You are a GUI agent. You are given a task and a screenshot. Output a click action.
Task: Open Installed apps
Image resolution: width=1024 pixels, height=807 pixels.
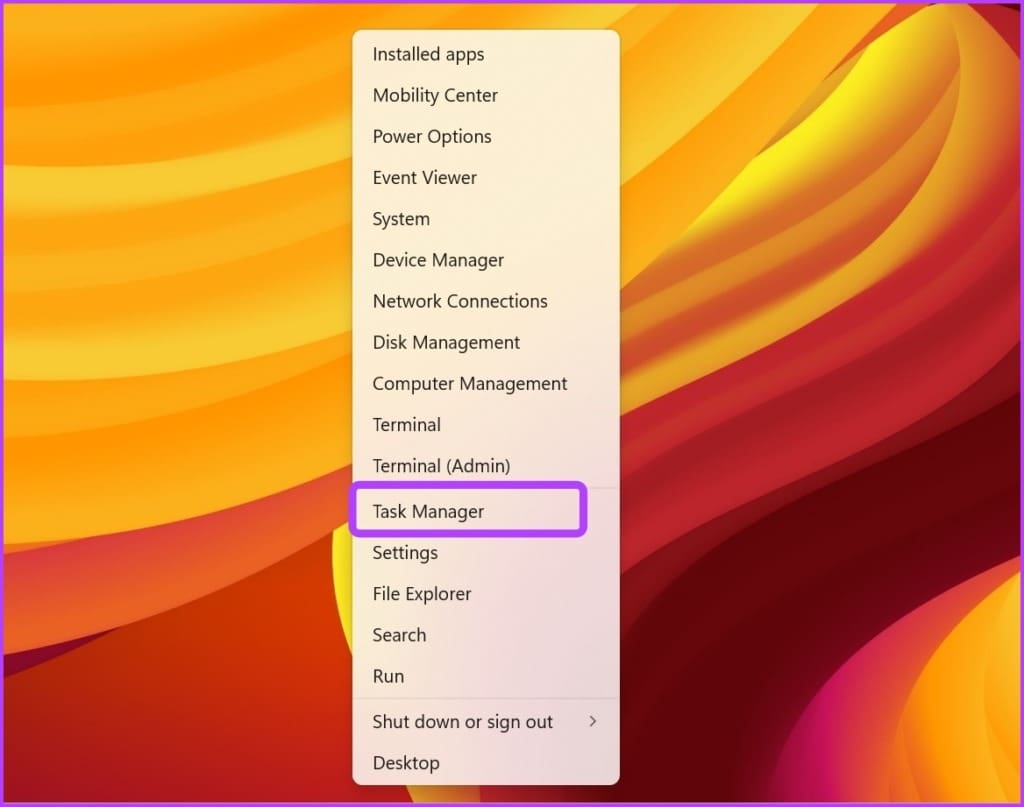coord(428,54)
